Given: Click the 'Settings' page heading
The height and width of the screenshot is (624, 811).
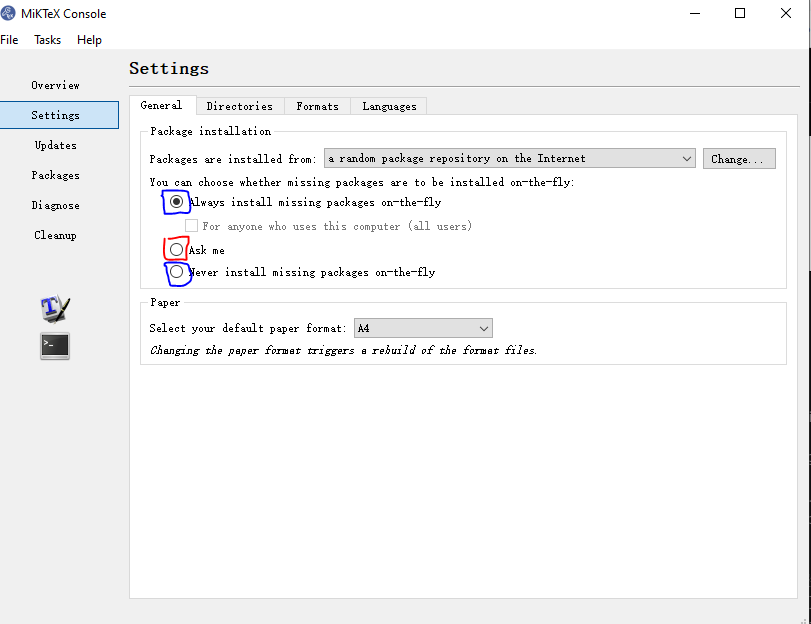Looking at the screenshot, I should click(x=169, y=68).
